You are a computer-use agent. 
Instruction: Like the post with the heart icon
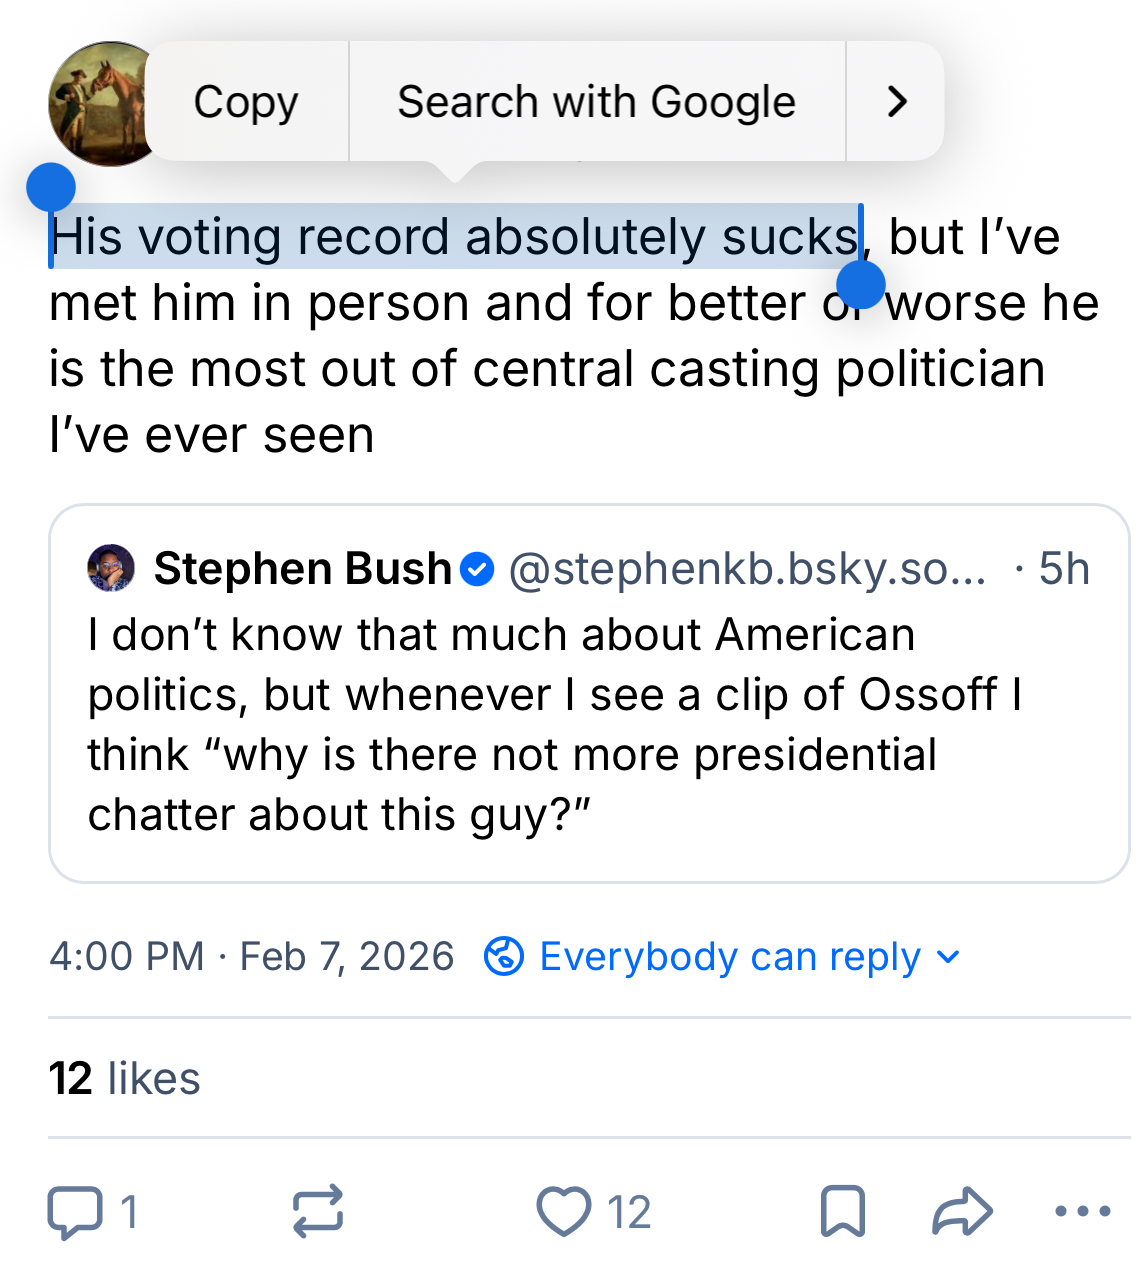point(564,1212)
